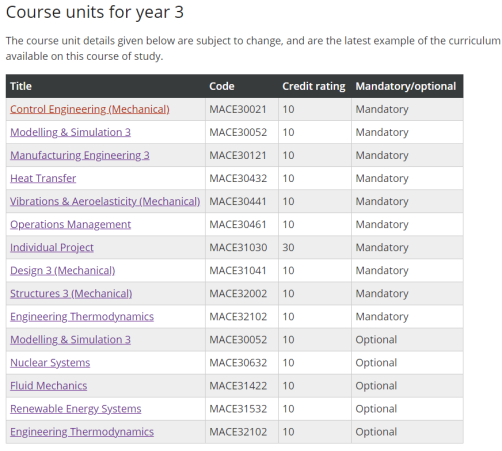Open the Operations Management link
Image resolution: width=502 pixels, height=451 pixels.
pos(70,224)
